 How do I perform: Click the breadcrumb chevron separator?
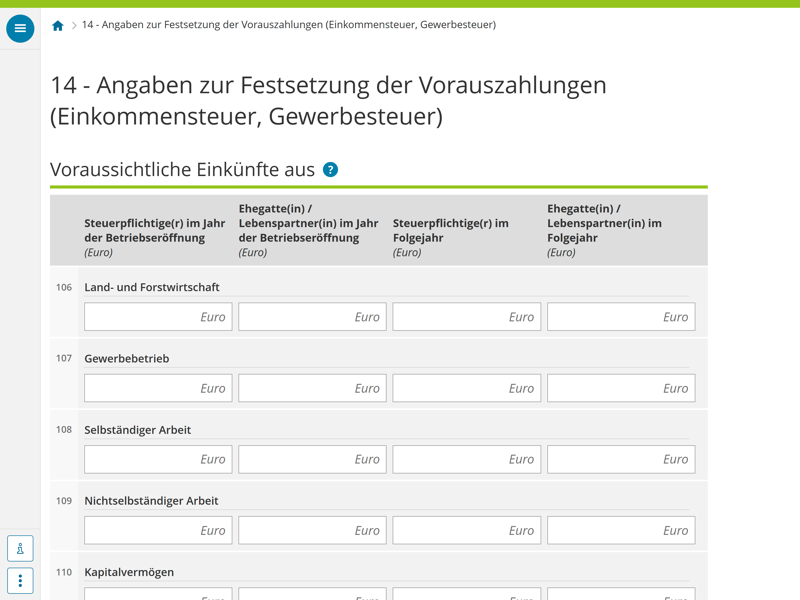(x=73, y=26)
